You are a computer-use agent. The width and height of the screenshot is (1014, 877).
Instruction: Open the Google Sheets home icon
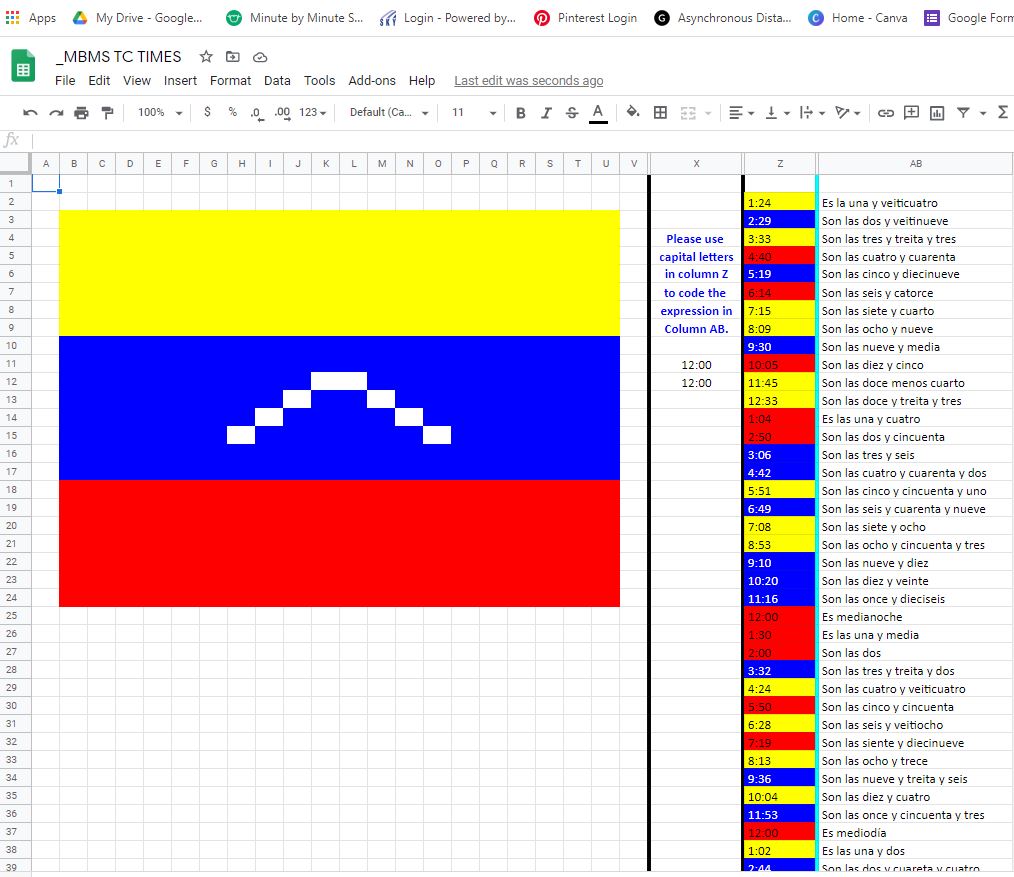pos(23,66)
